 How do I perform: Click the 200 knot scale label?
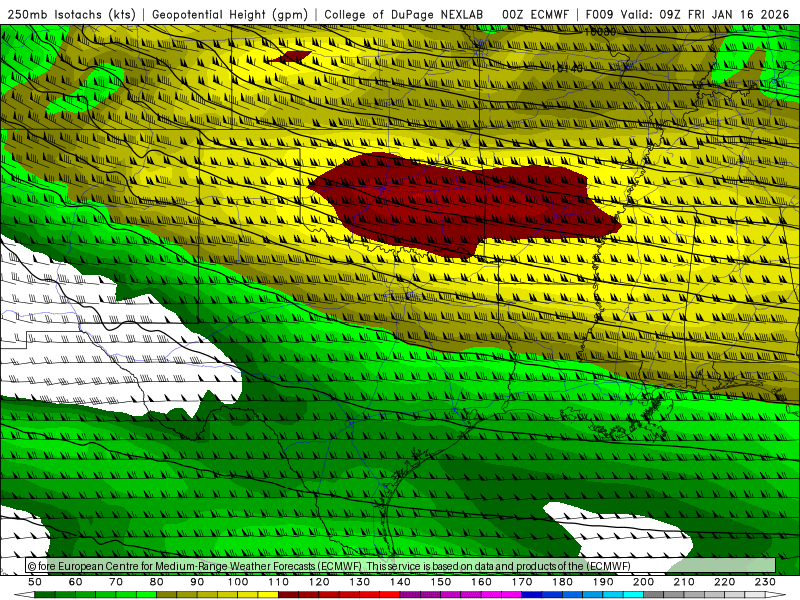point(643,582)
